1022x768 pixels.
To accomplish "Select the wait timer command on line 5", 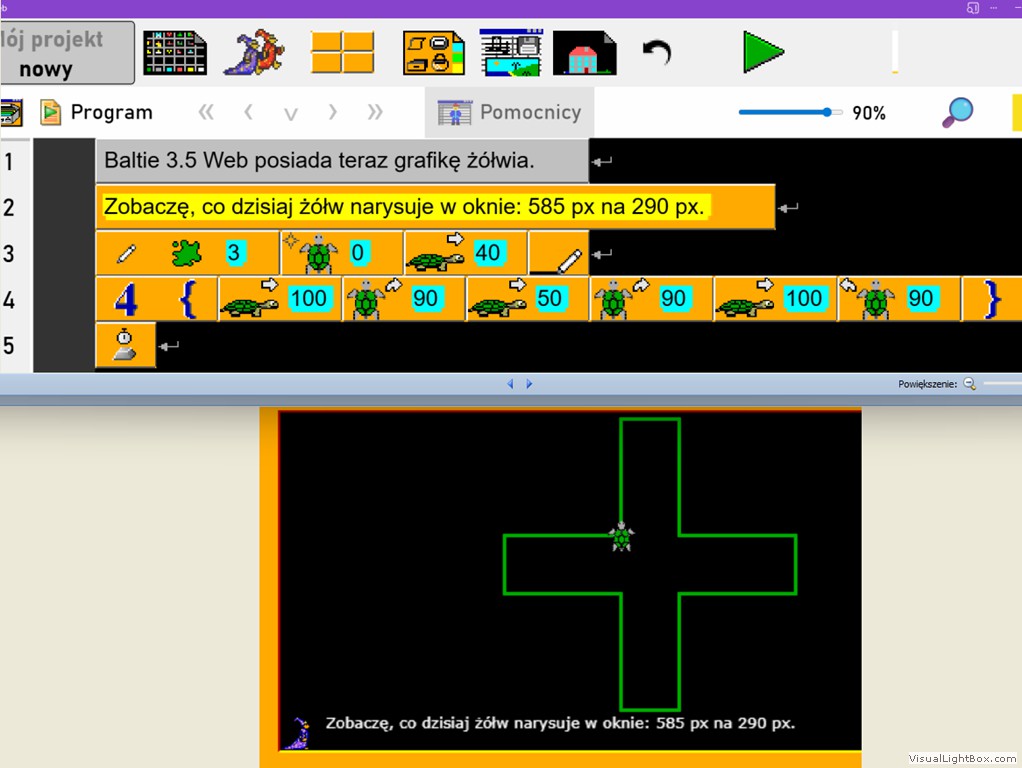I will click(125, 345).
